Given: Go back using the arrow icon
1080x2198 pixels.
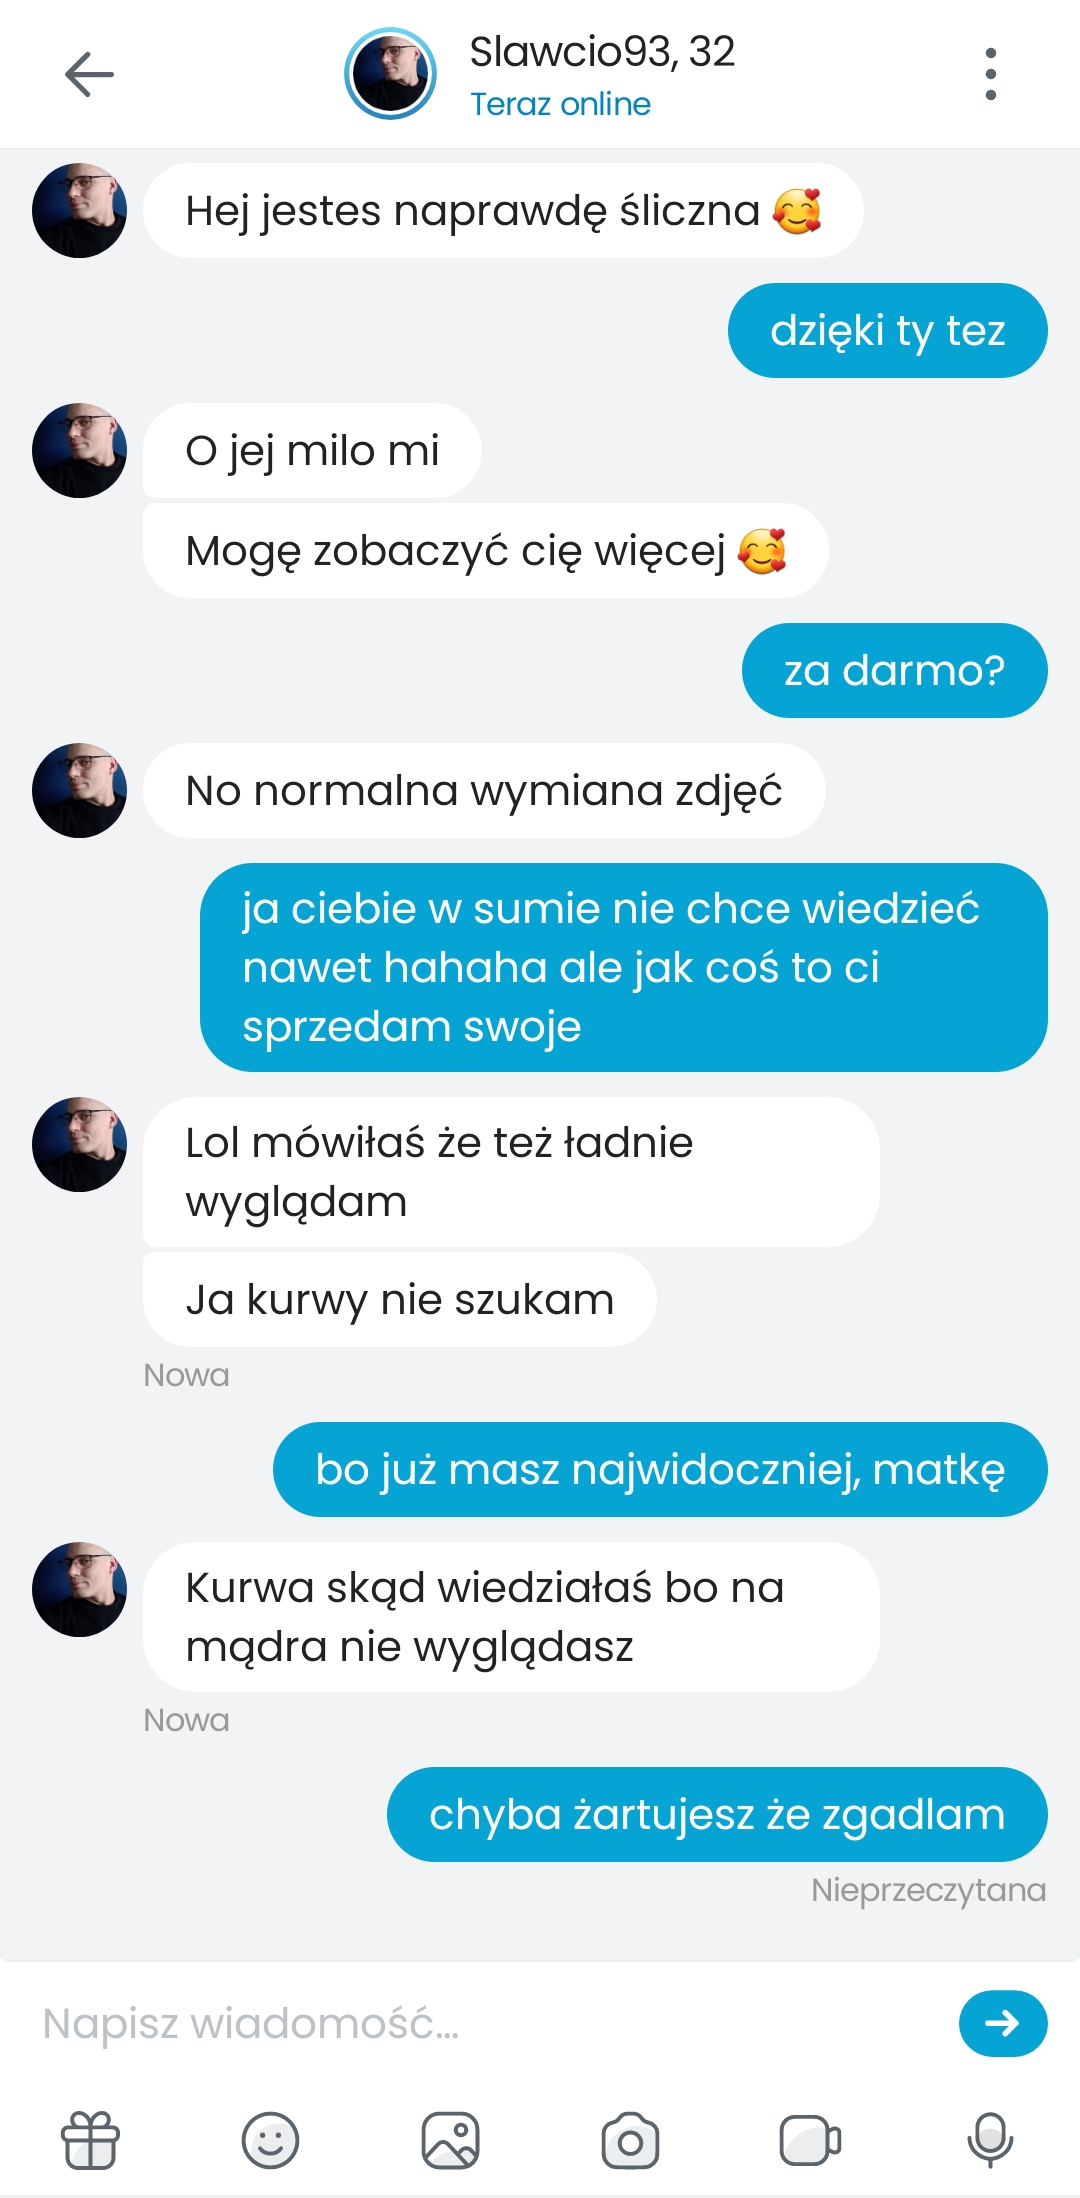Looking at the screenshot, I should 89,74.
